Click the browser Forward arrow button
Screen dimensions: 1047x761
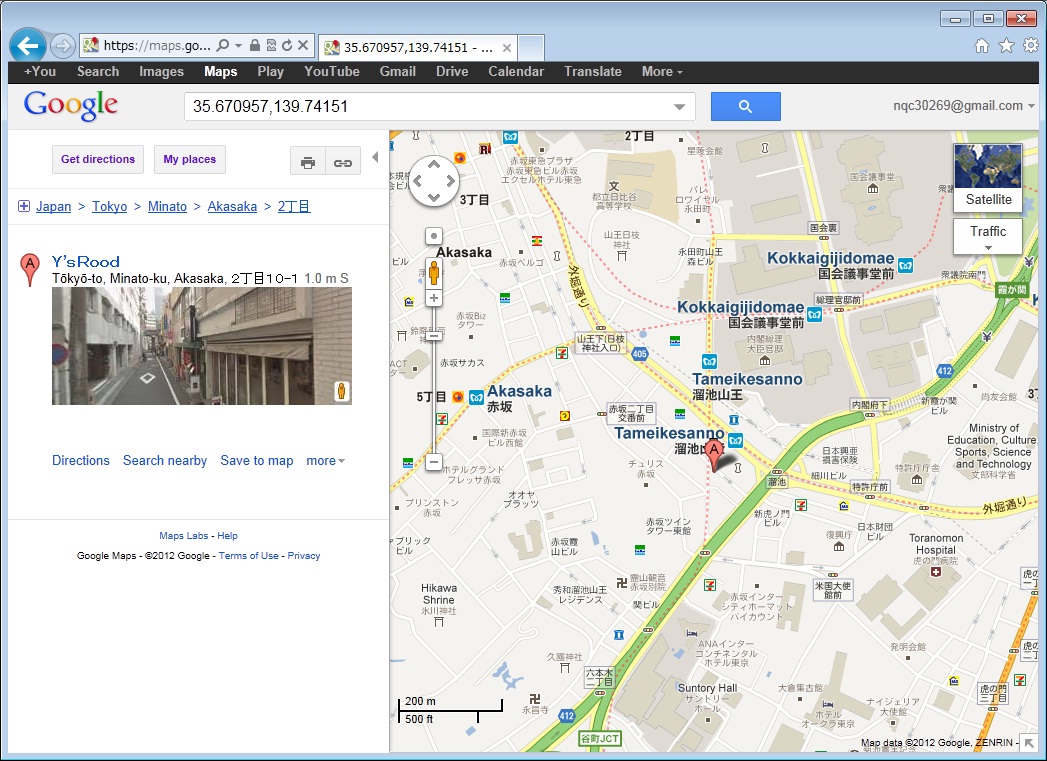(63, 46)
